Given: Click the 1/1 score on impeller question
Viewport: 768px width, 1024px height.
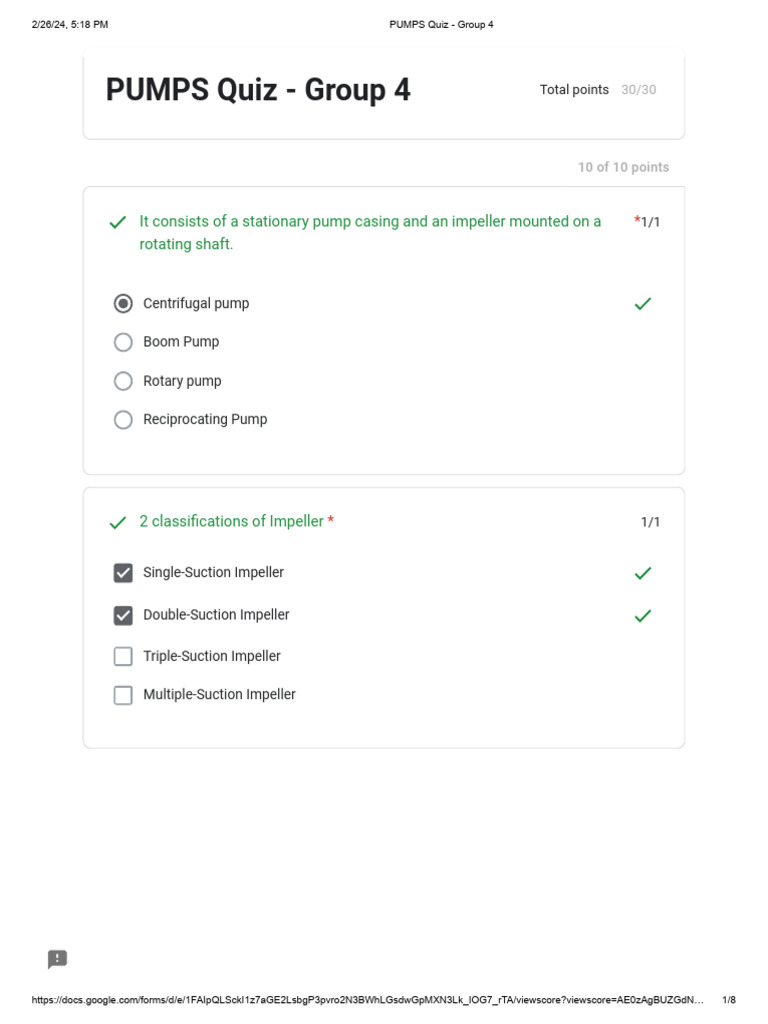Looking at the screenshot, I should [650, 522].
